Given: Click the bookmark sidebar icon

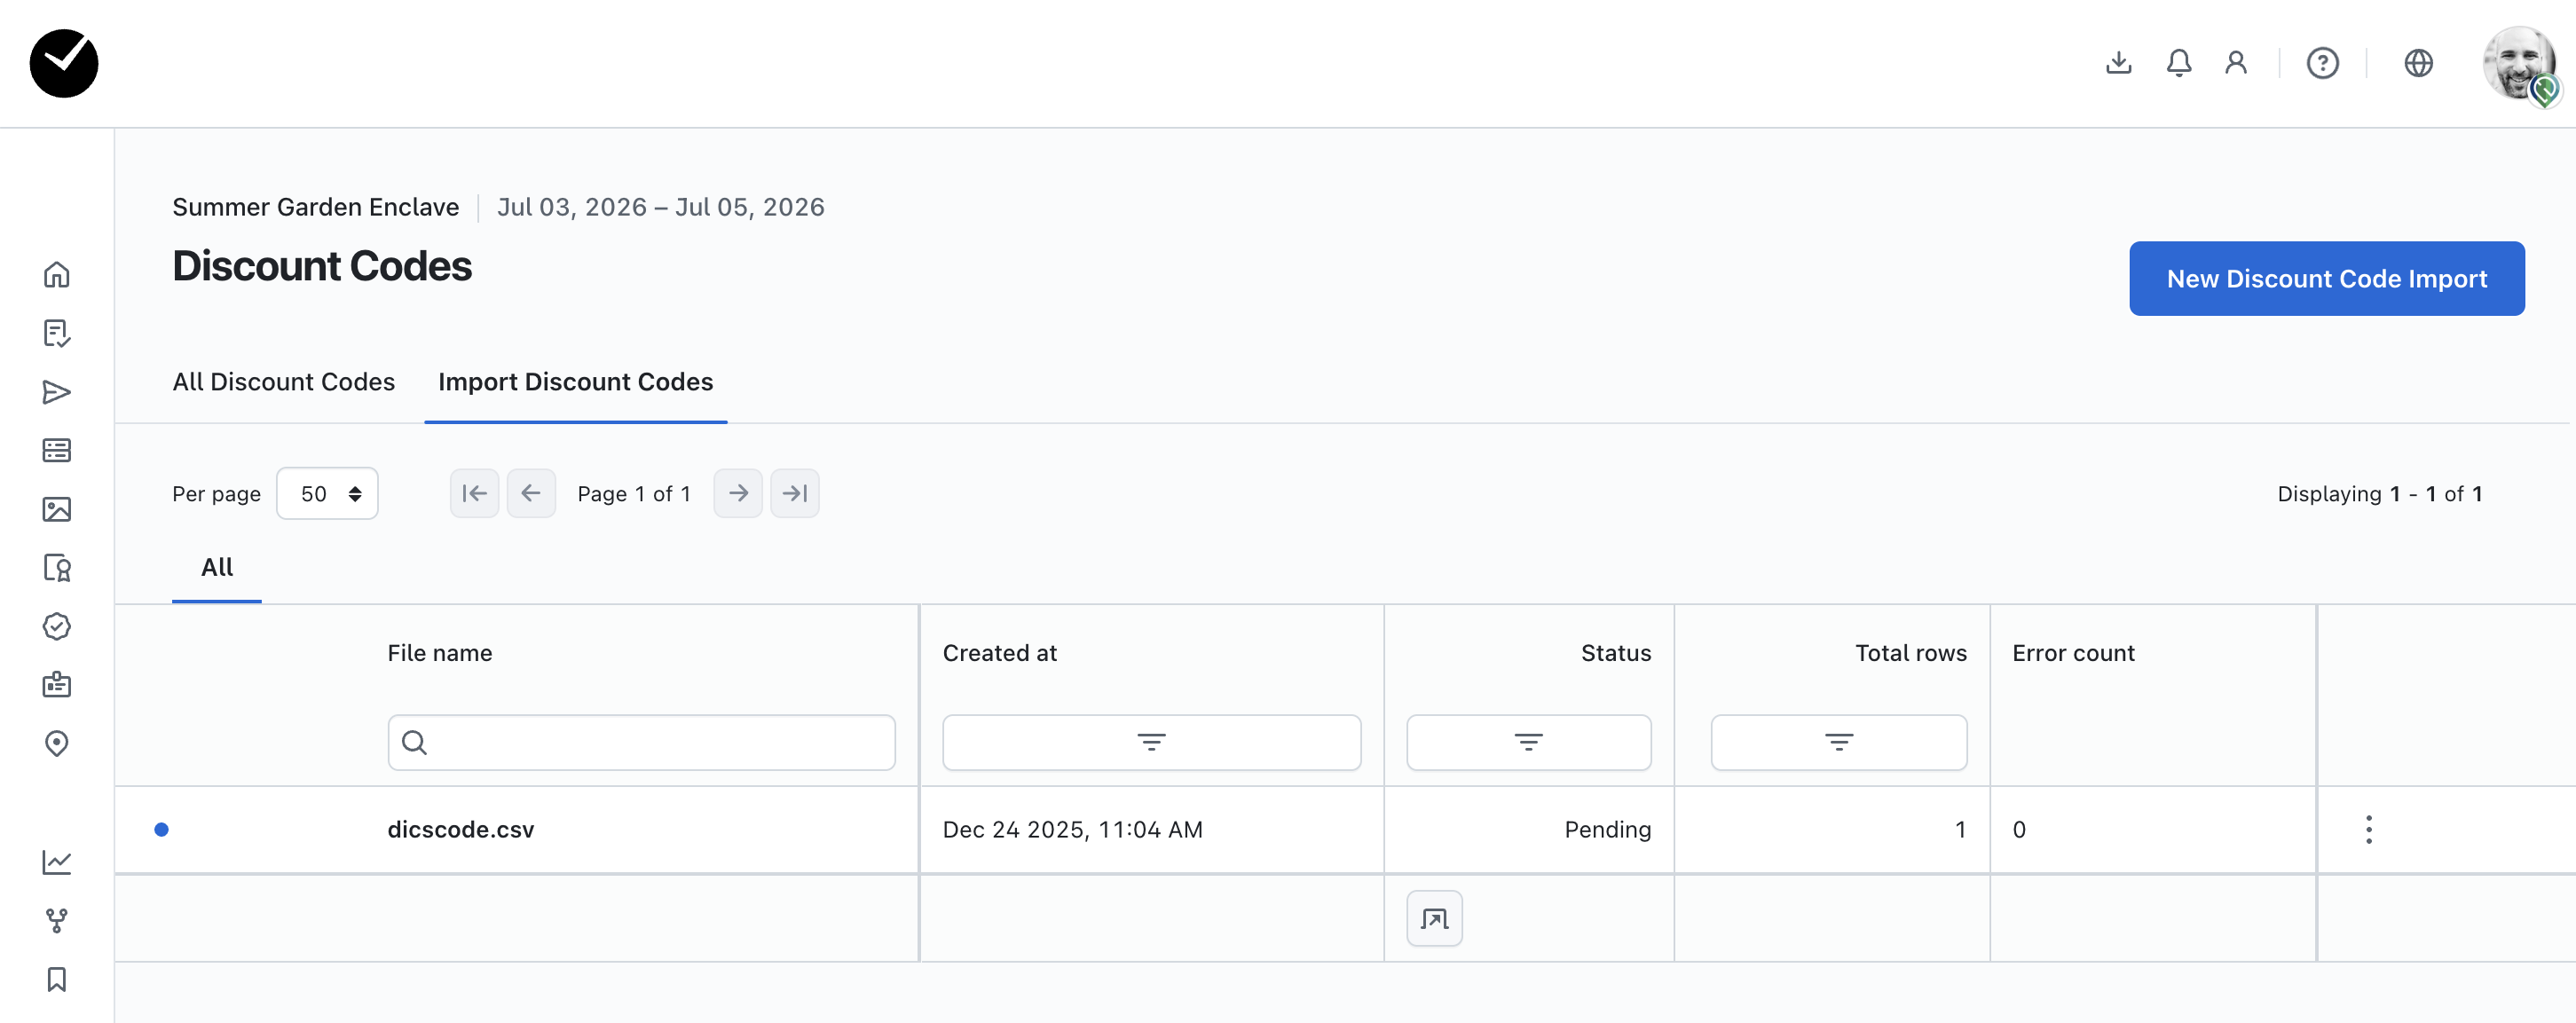Looking at the screenshot, I should tap(57, 979).
